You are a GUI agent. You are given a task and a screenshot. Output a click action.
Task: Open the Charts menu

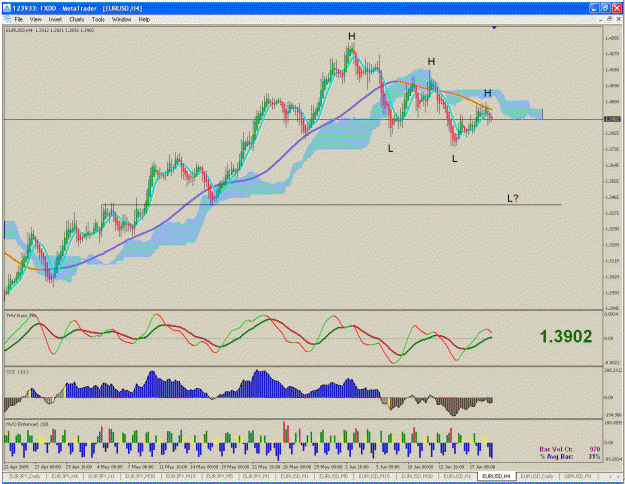pos(77,19)
